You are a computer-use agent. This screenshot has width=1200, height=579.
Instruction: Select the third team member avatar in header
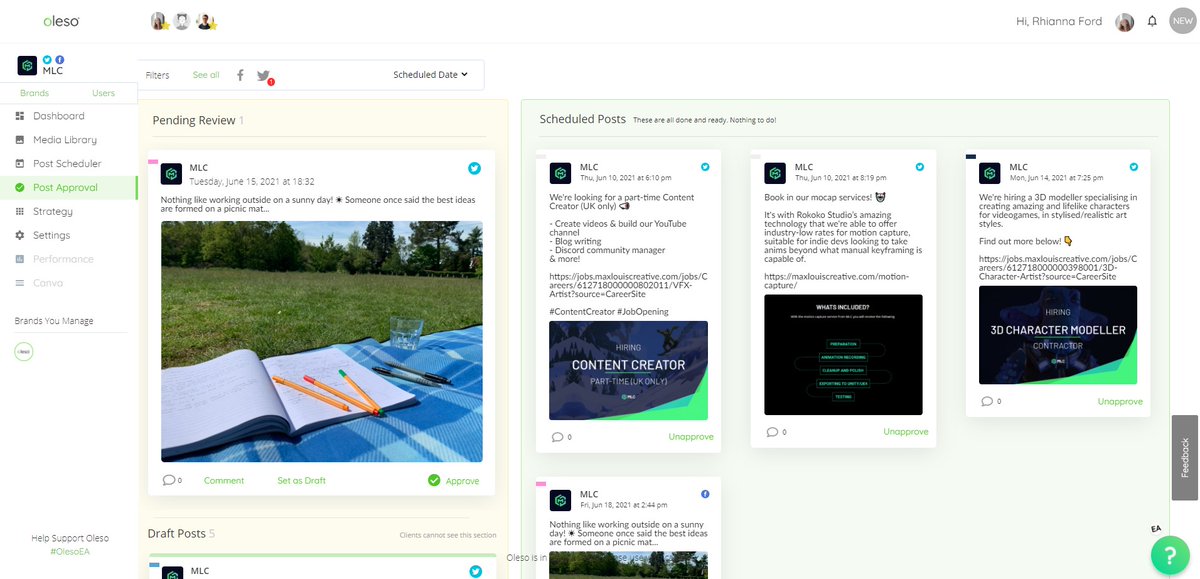tap(205, 21)
